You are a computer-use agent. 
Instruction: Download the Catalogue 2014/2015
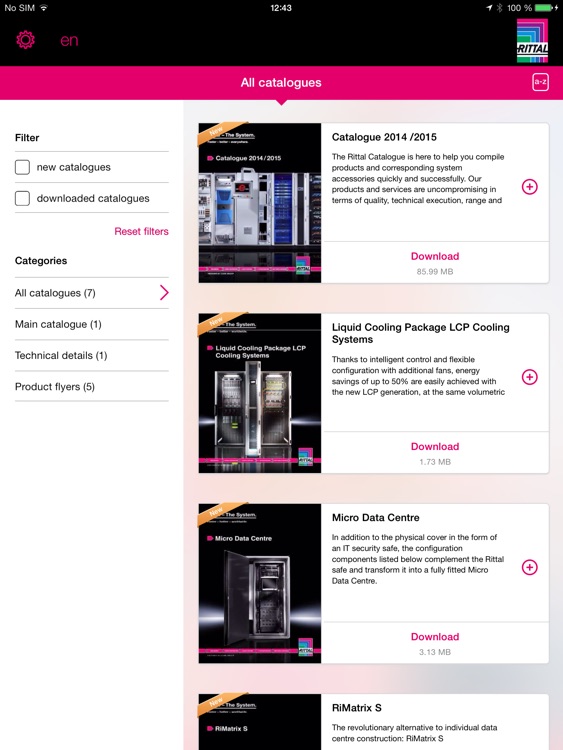435,256
